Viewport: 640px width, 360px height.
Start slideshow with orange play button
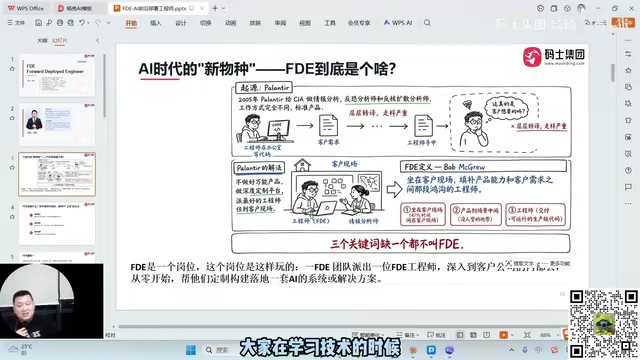click(x=503, y=335)
